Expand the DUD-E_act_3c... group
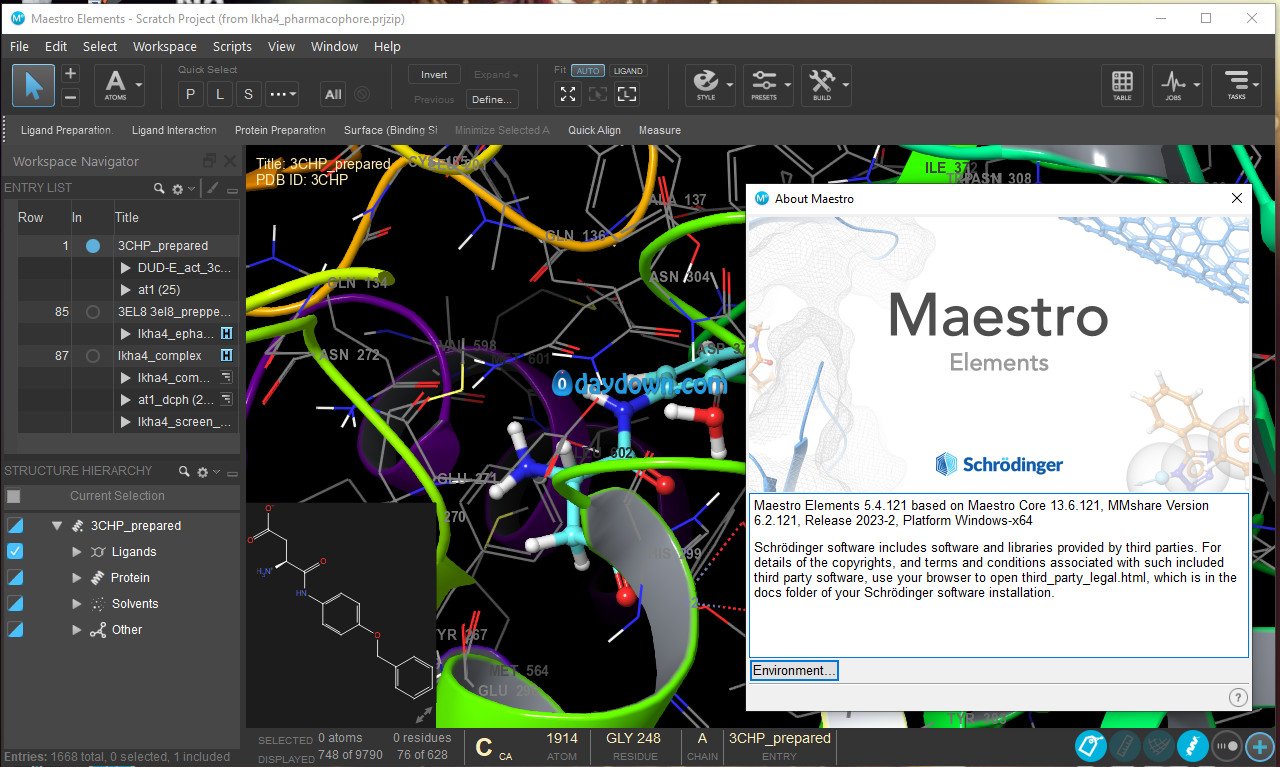 click(126, 268)
